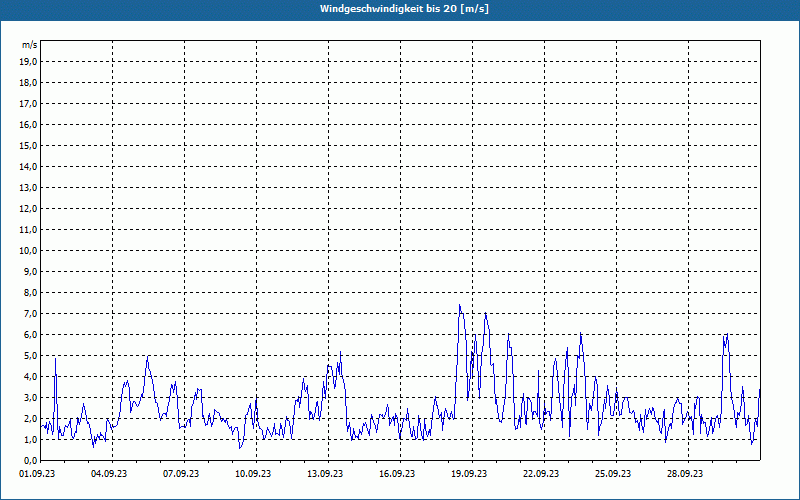Click the chart title 'Windgeschwindigkeit bis 20 [m/s]'
This screenshot has width=800, height=500.
coord(404,9)
